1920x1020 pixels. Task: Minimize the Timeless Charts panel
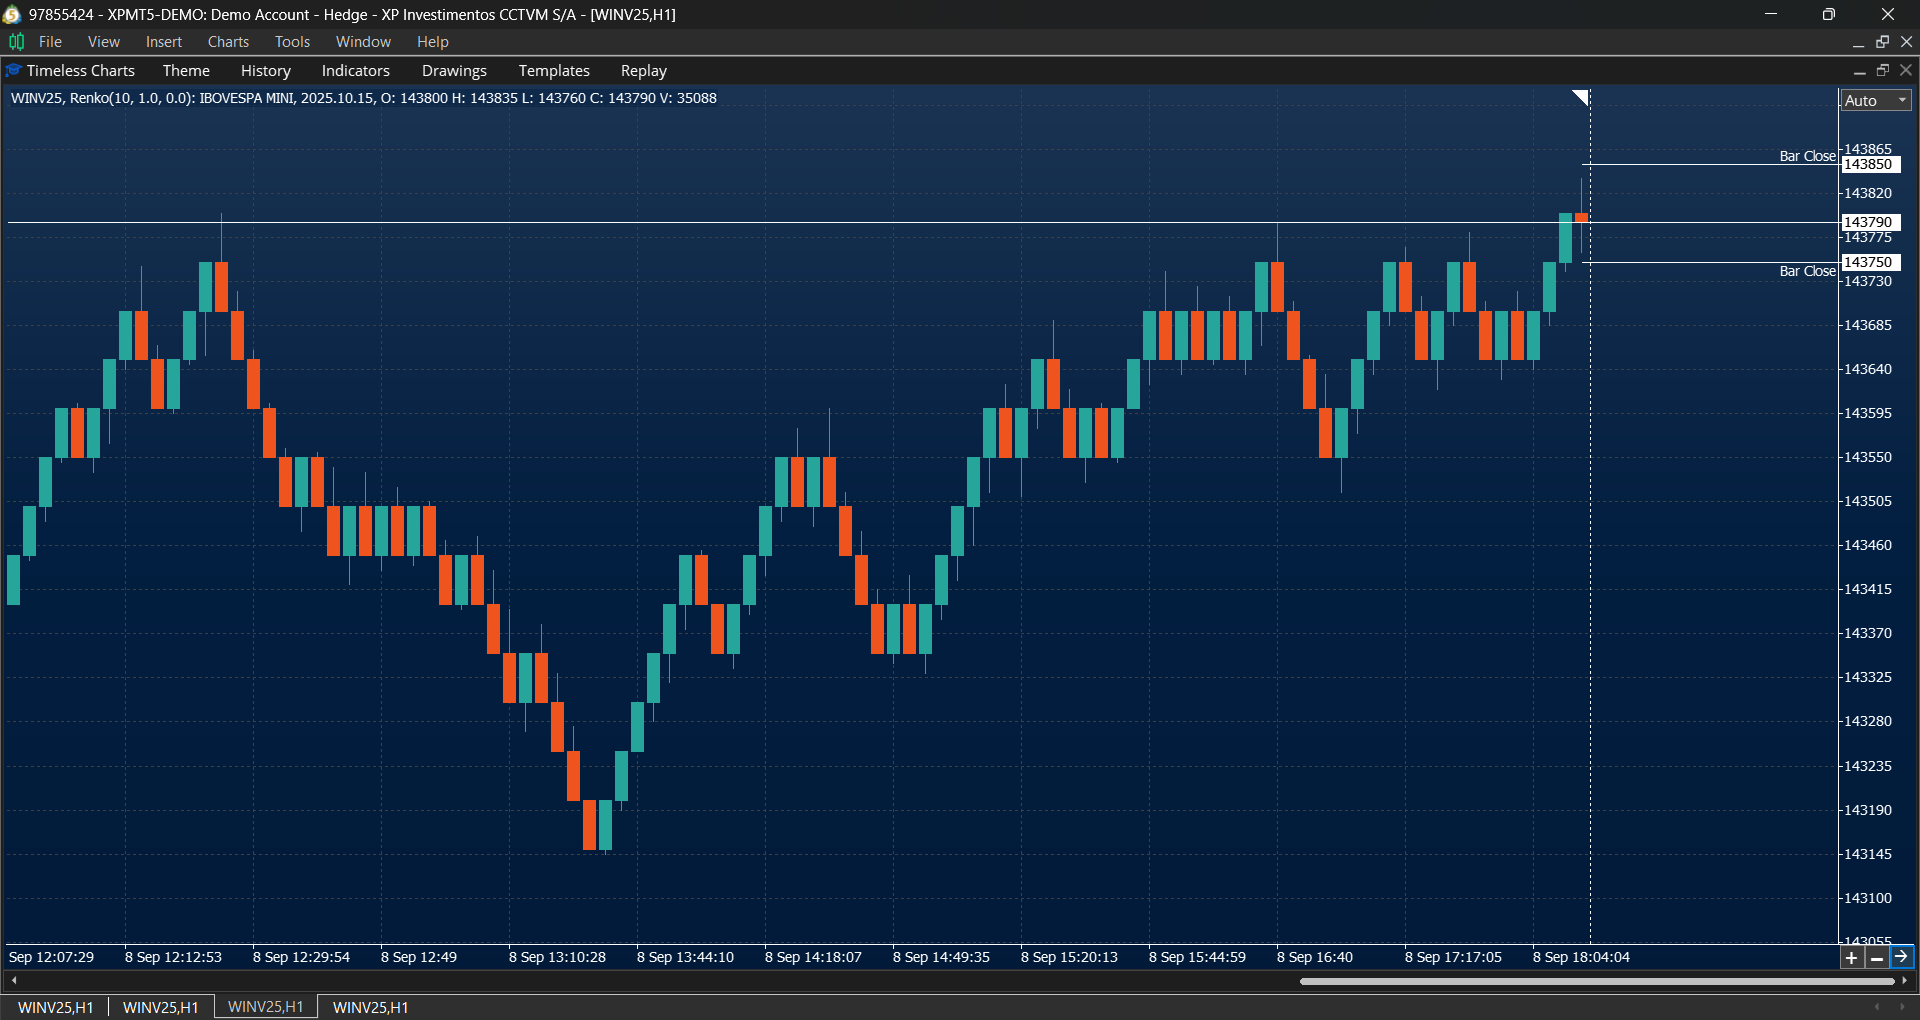pos(1859,71)
